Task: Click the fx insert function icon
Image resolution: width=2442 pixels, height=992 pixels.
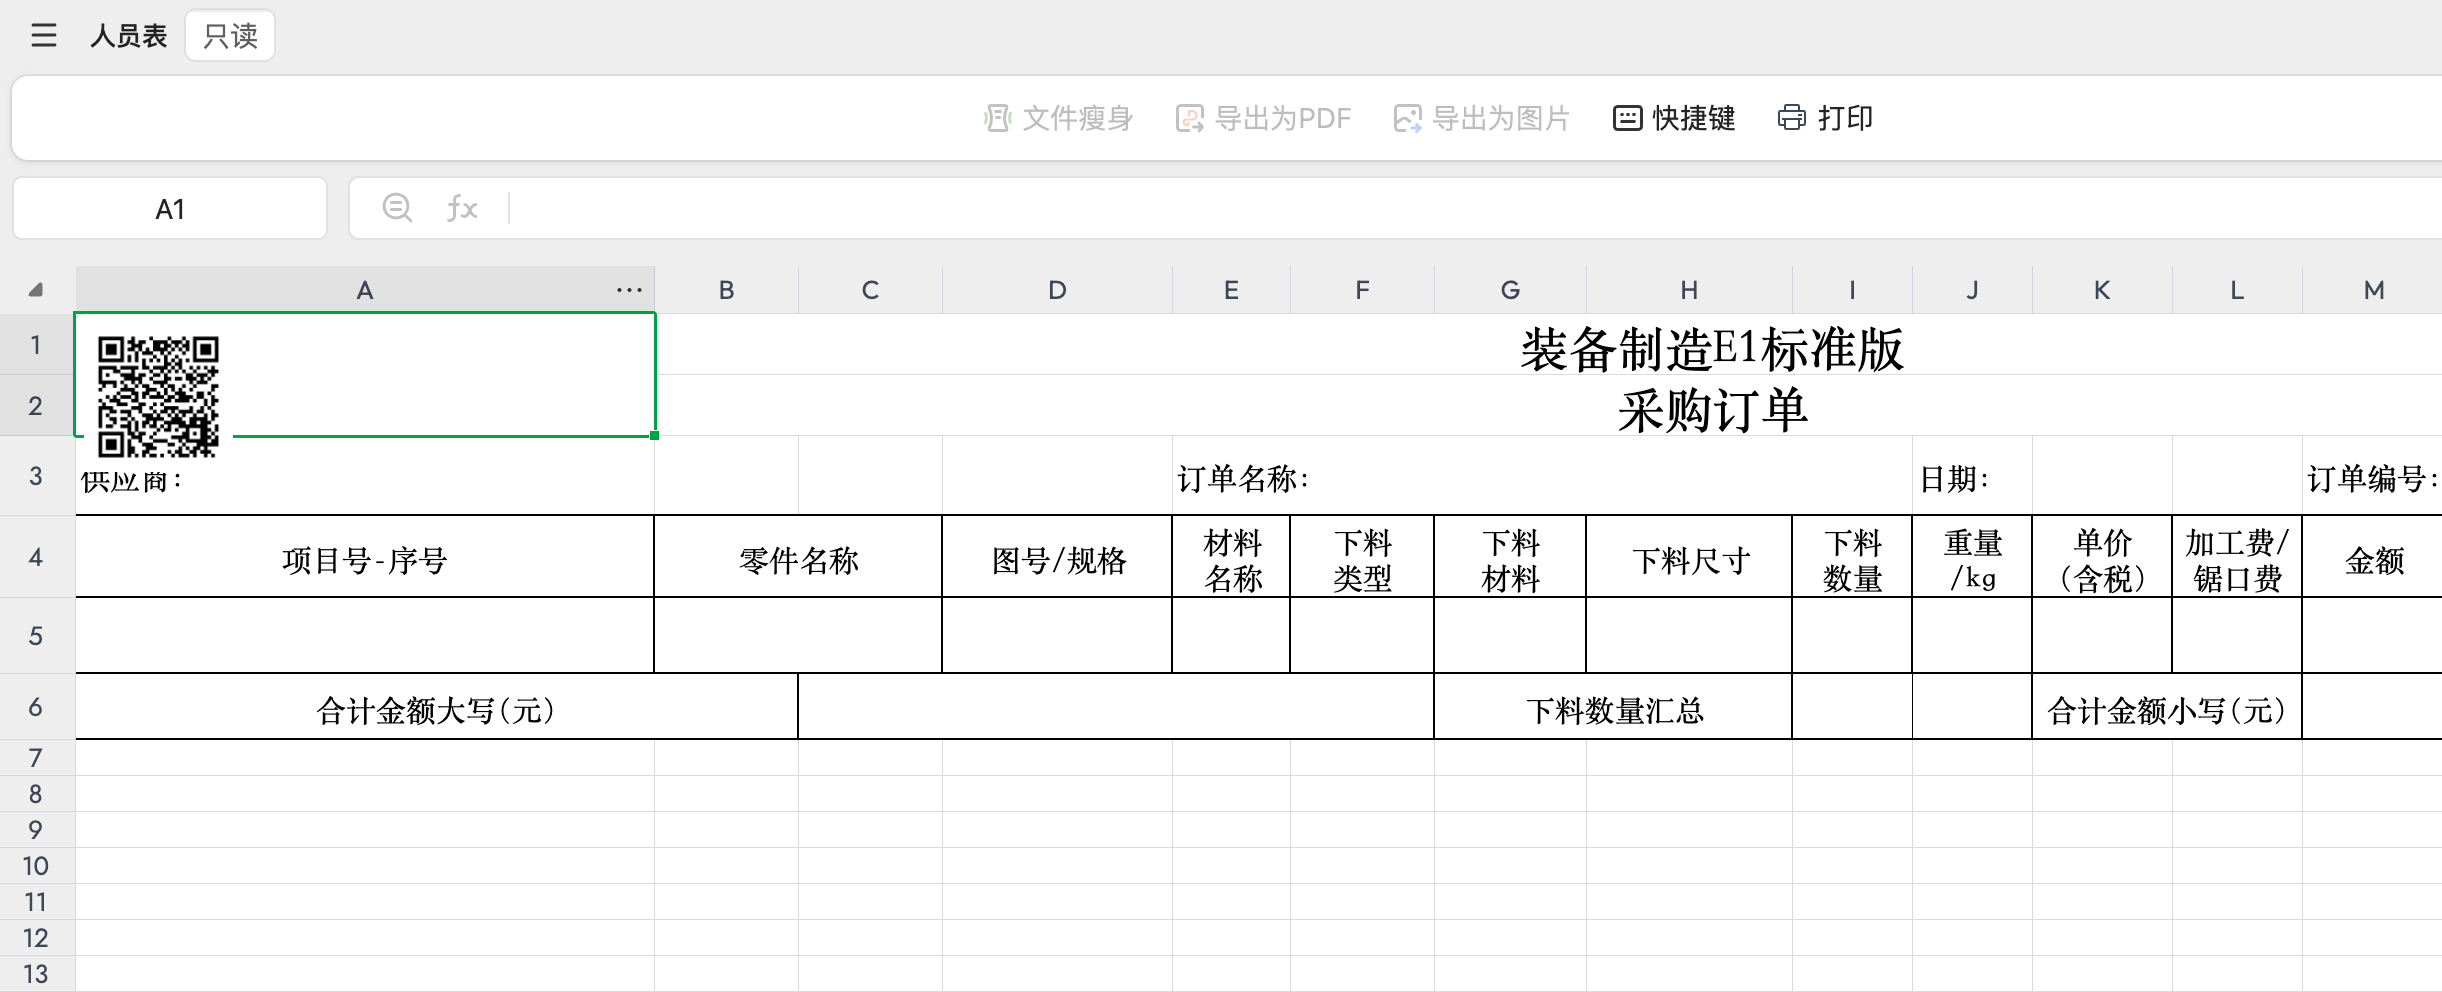Action: coord(462,208)
